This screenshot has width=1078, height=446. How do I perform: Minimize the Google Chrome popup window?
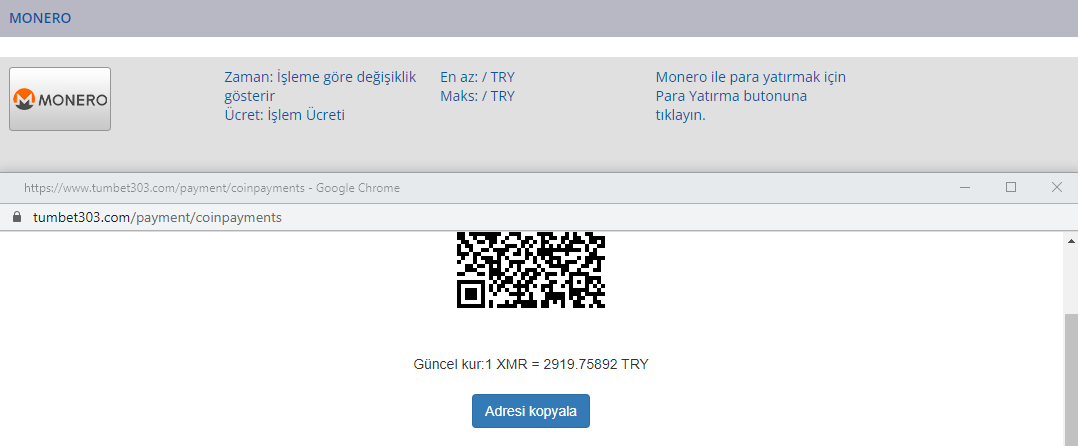point(965,188)
